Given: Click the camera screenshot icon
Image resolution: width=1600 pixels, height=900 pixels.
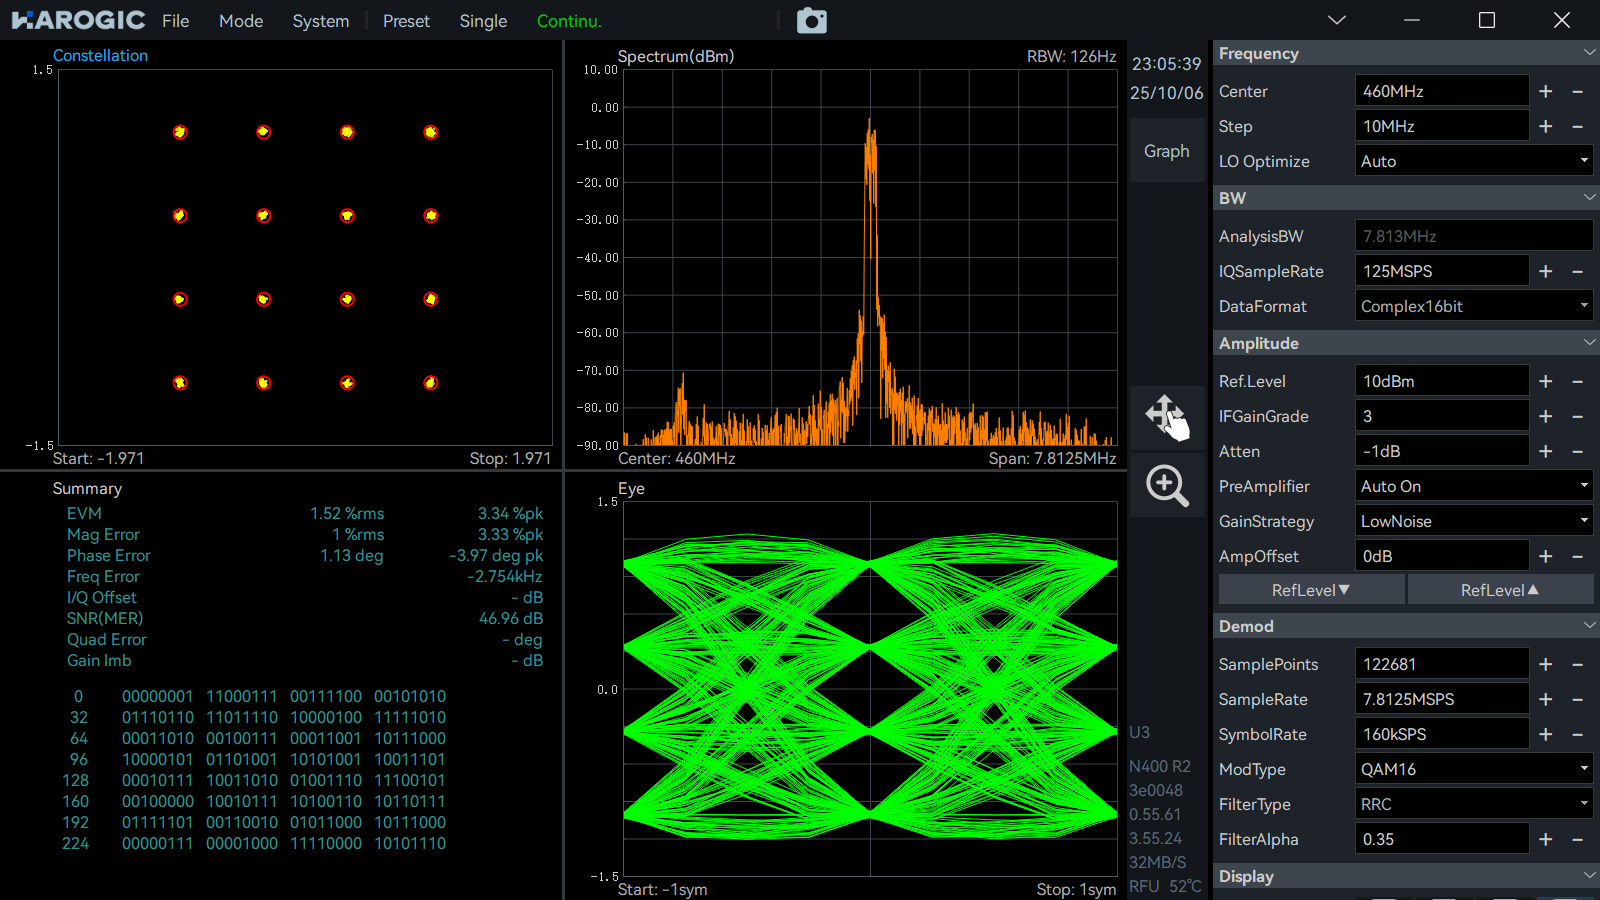Looking at the screenshot, I should point(811,21).
